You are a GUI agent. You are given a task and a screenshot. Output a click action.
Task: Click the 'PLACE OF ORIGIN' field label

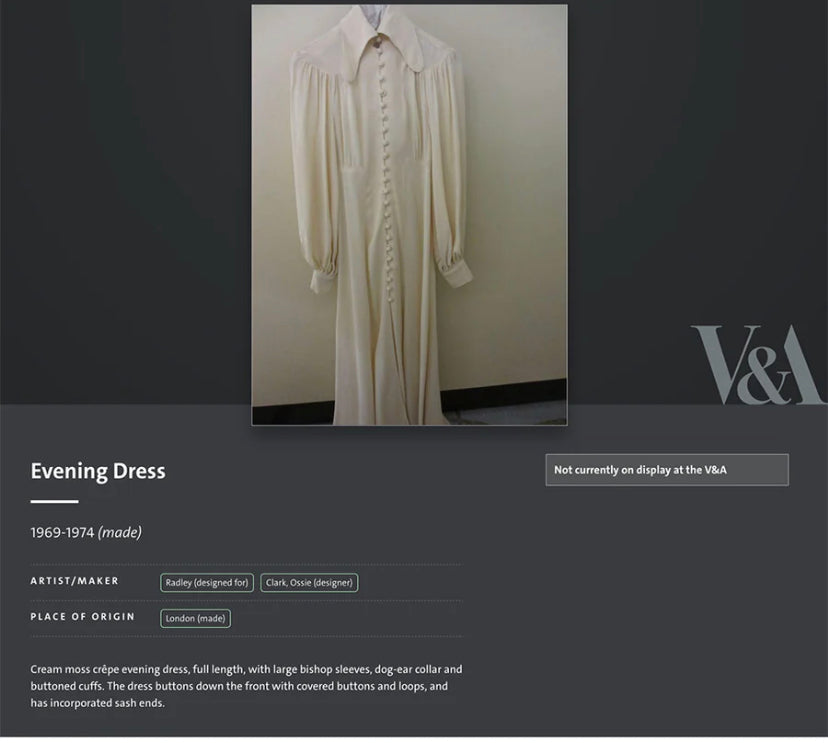[x=82, y=617]
